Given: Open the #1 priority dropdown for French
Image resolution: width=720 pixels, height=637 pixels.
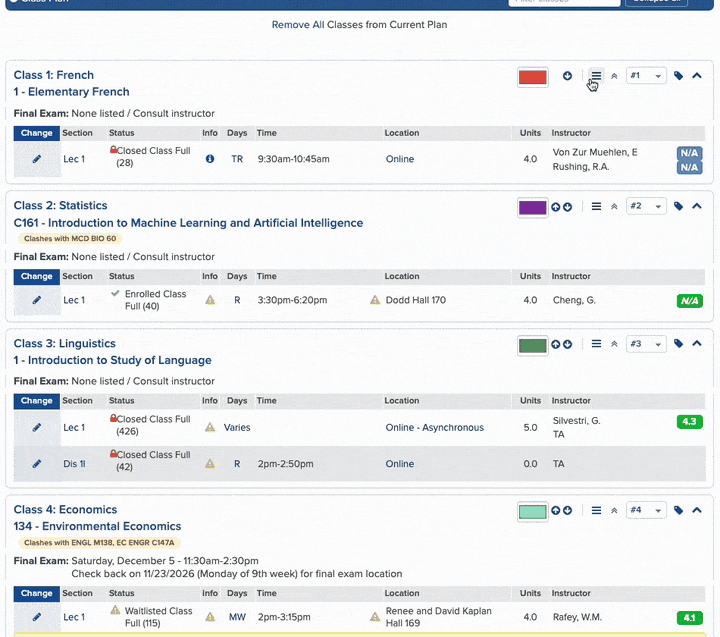Looking at the screenshot, I should 646,76.
